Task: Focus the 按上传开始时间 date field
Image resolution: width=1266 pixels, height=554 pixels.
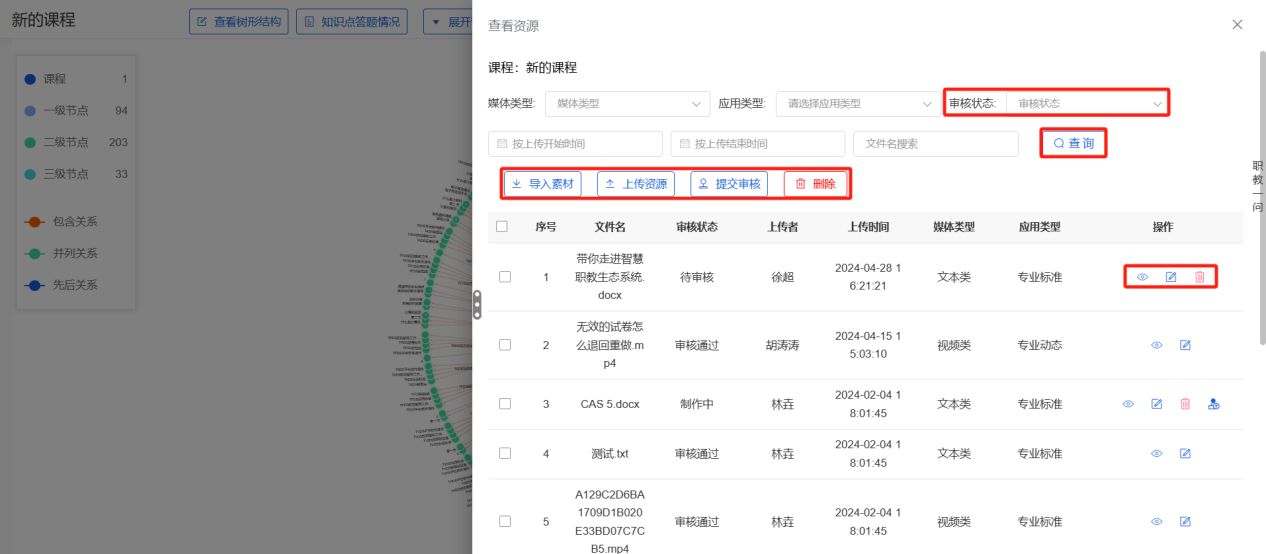Action: click(575, 144)
